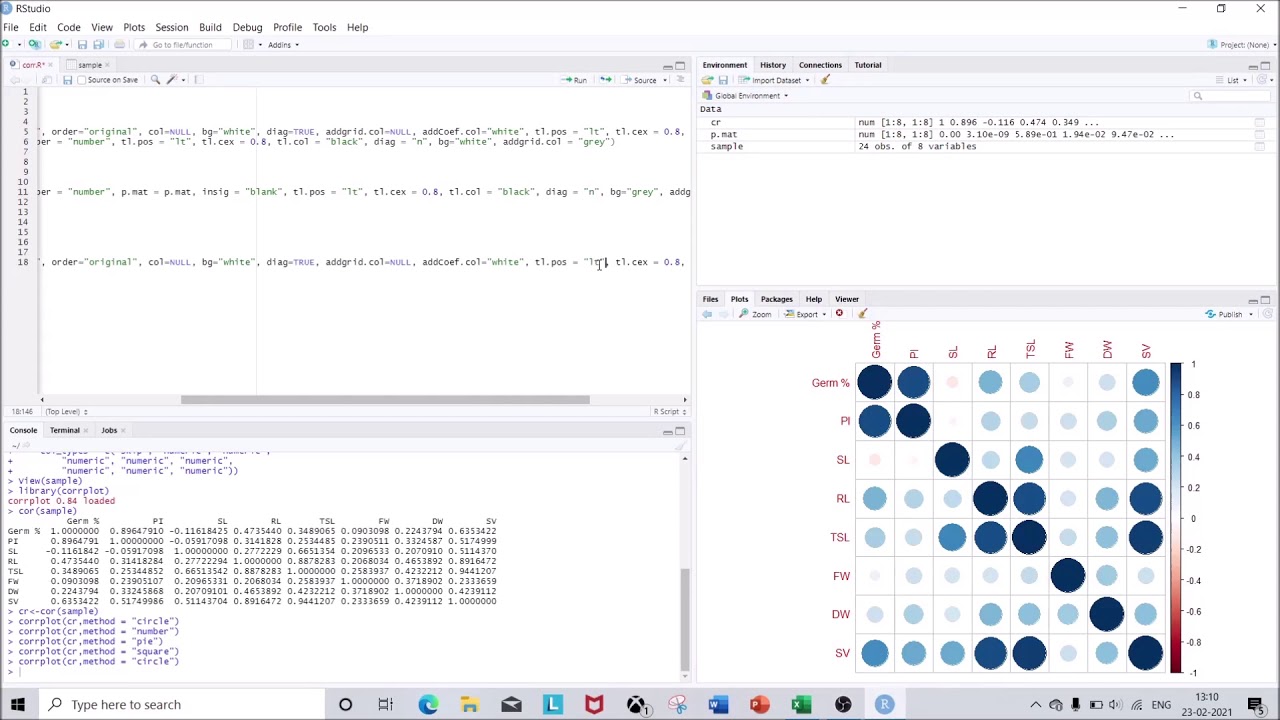Remove the current plot with red X icon
This screenshot has width=1280, height=720.
tap(839, 314)
